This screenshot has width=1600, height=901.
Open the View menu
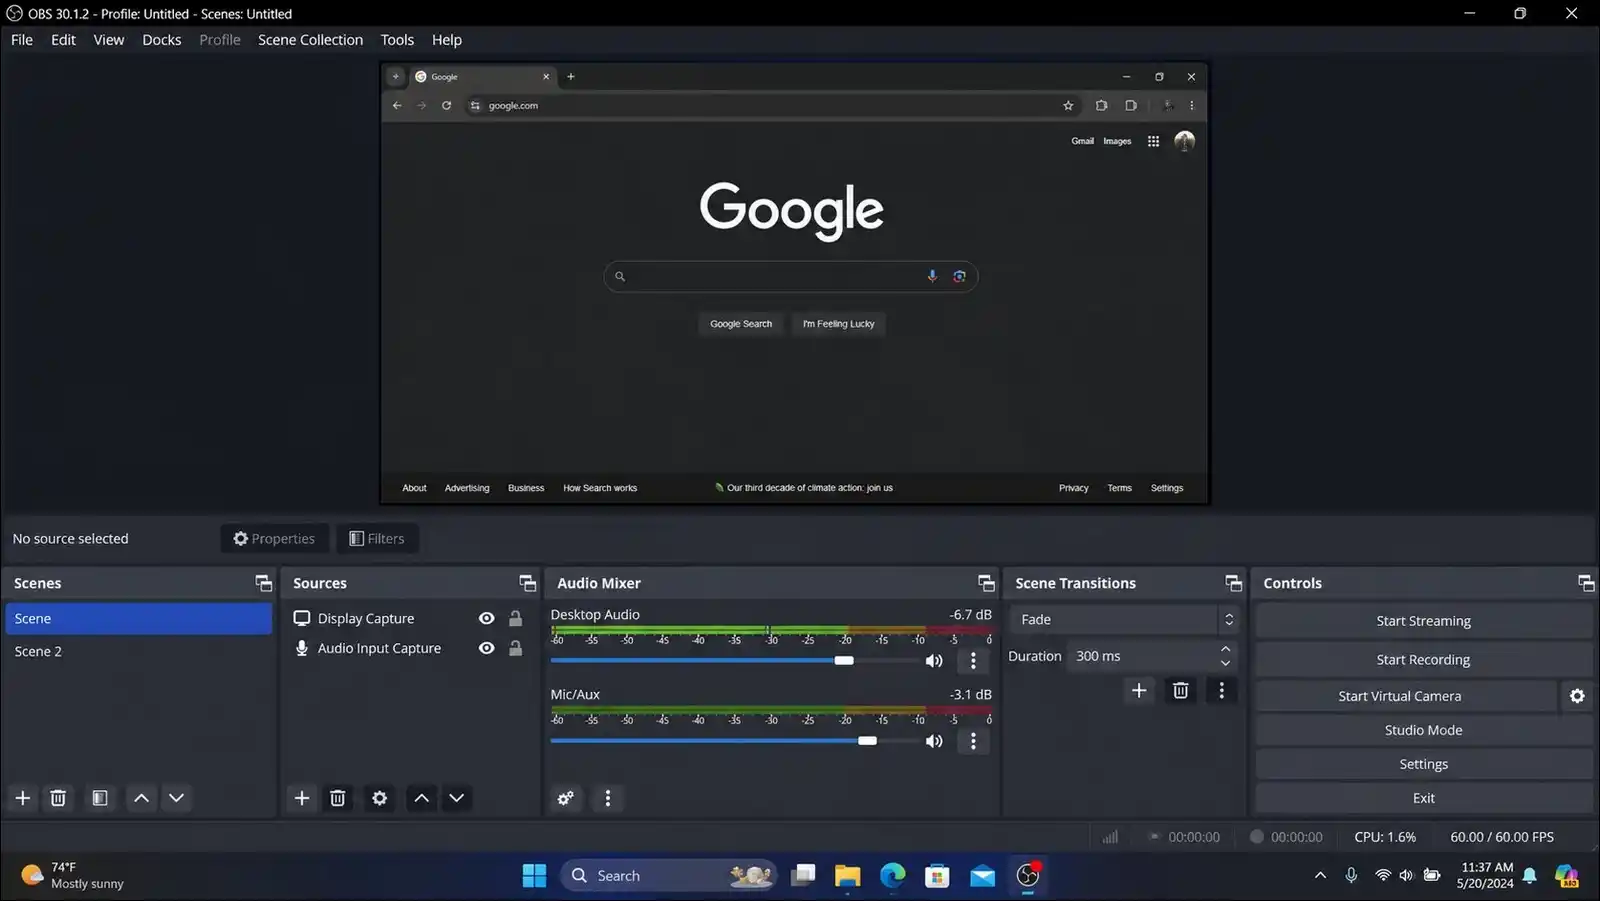(109, 40)
